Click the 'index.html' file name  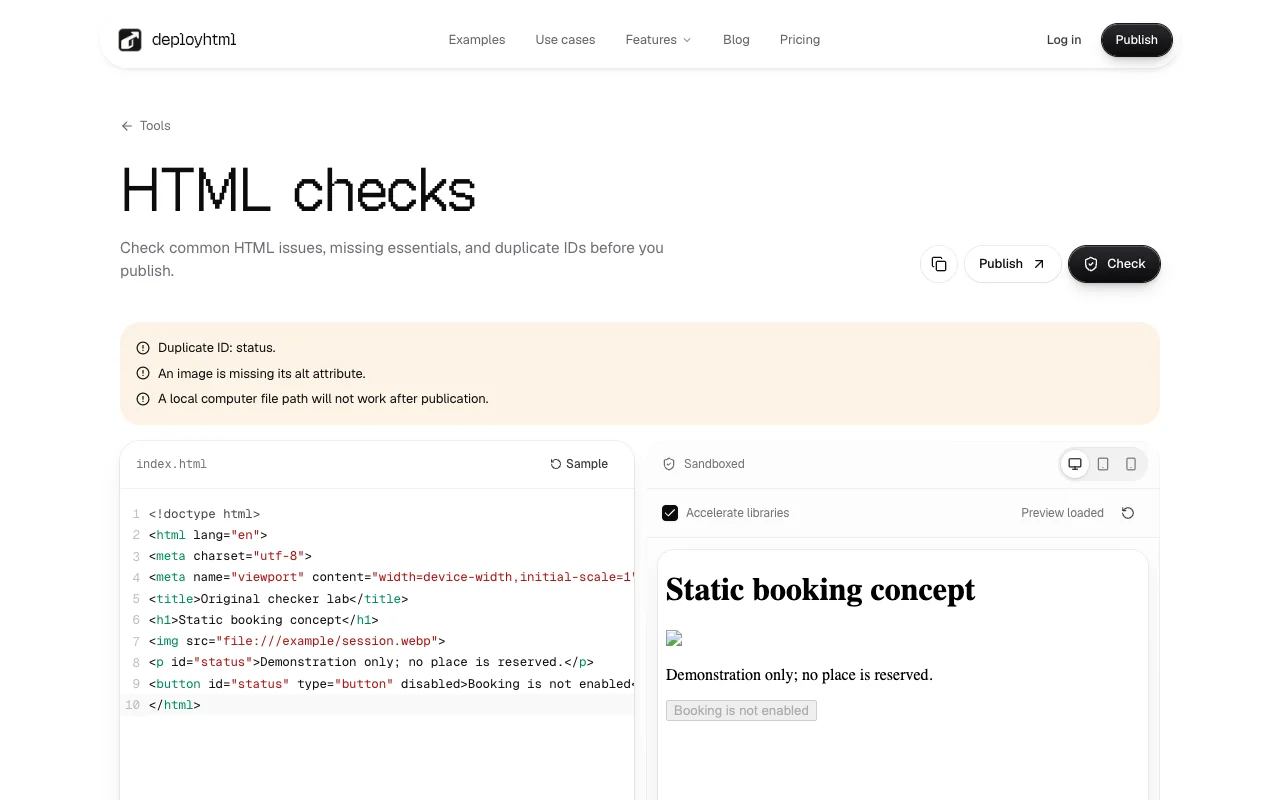172,464
